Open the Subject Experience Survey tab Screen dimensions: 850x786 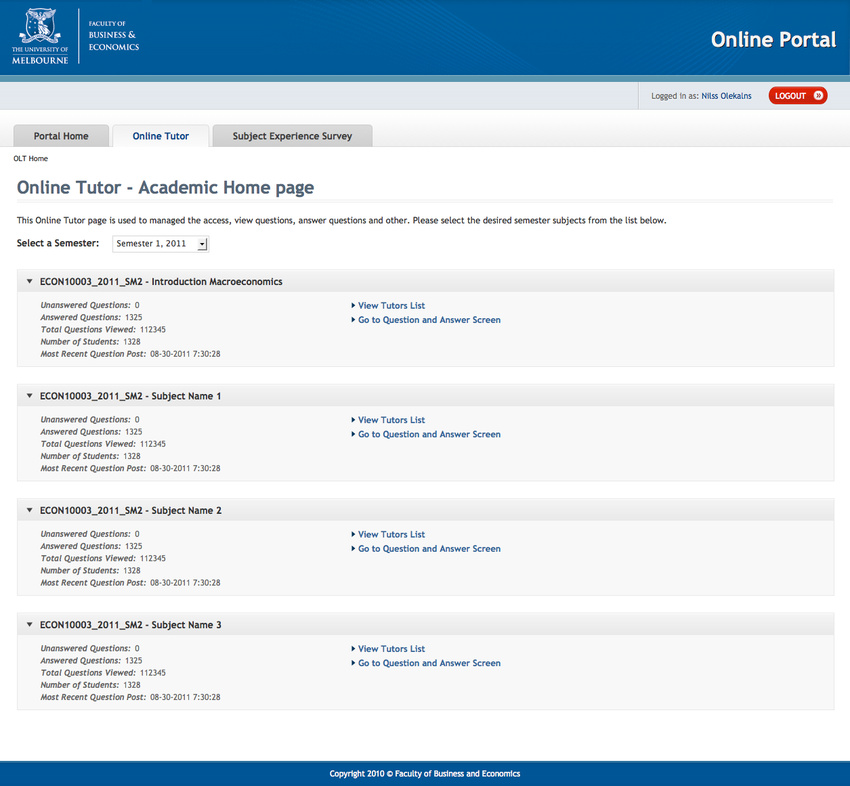tap(292, 136)
